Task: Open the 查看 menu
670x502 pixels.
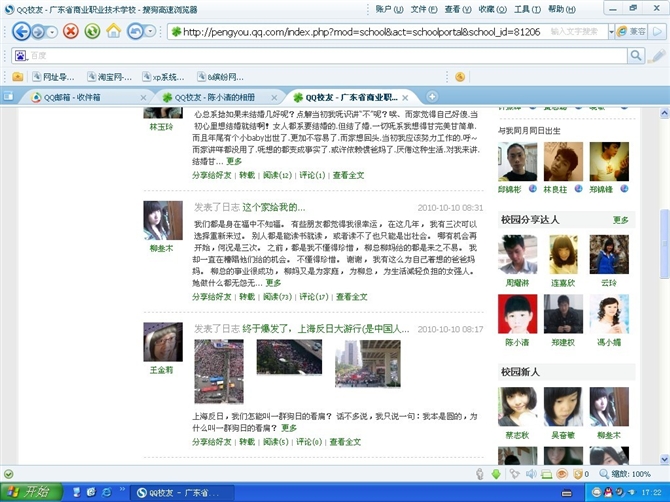Action: pos(458,9)
